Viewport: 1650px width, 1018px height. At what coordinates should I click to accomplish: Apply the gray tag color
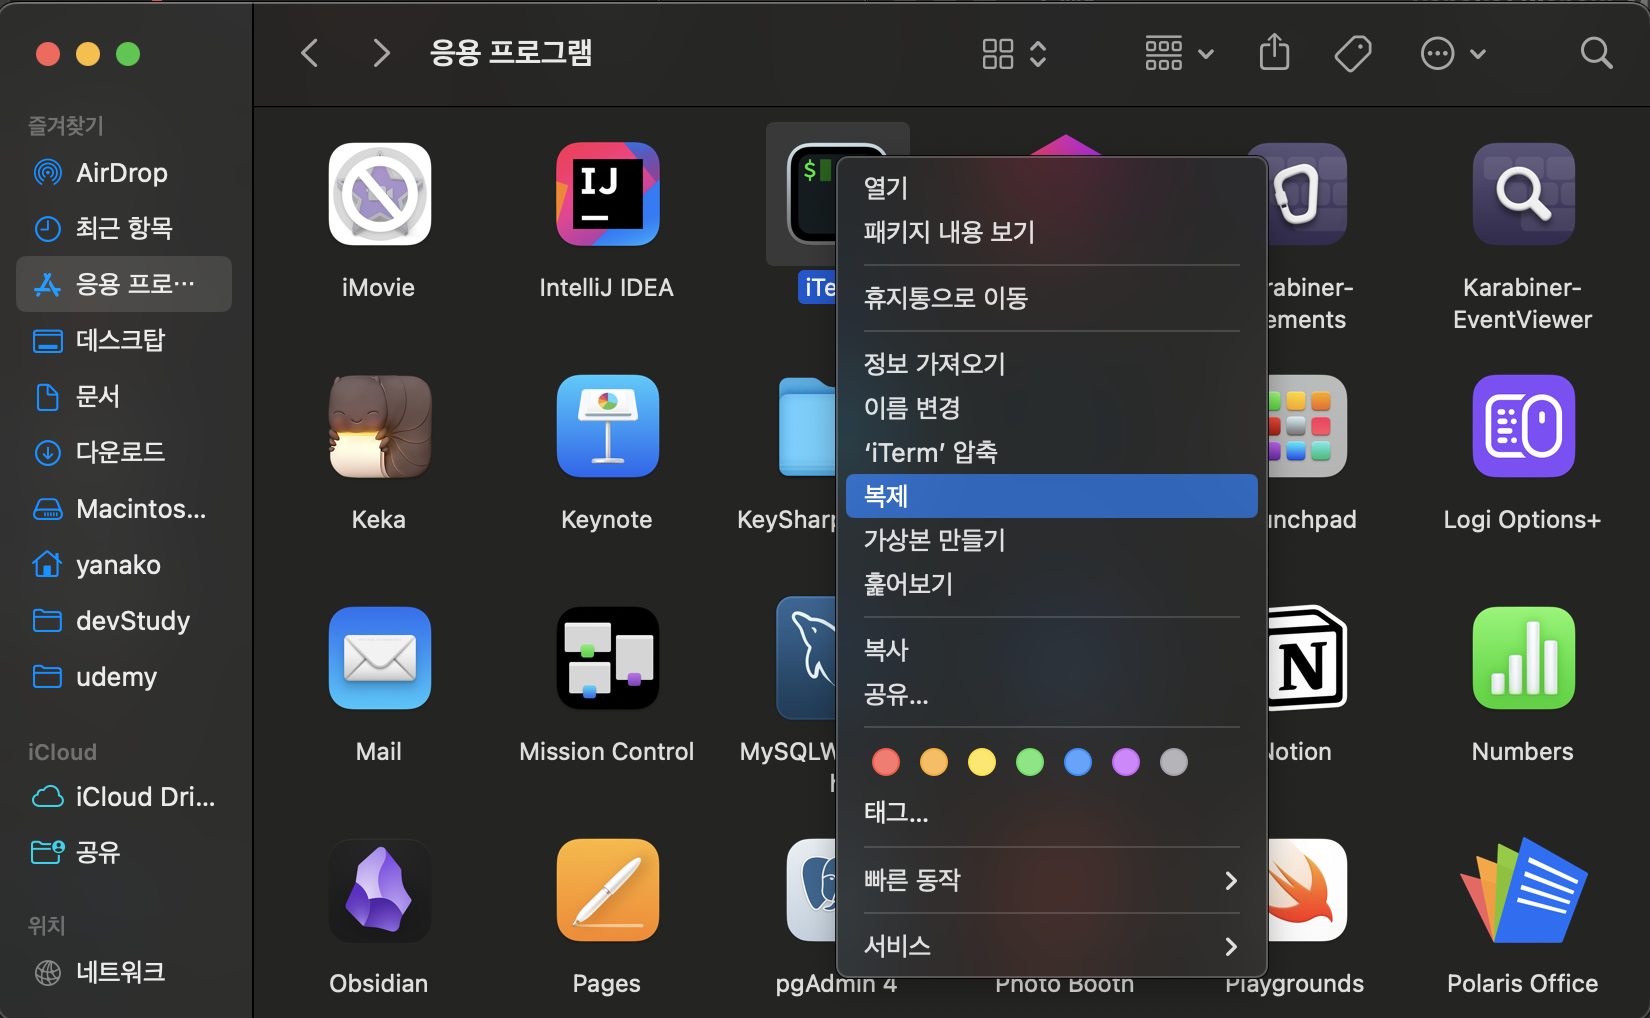click(x=1174, y=762)
